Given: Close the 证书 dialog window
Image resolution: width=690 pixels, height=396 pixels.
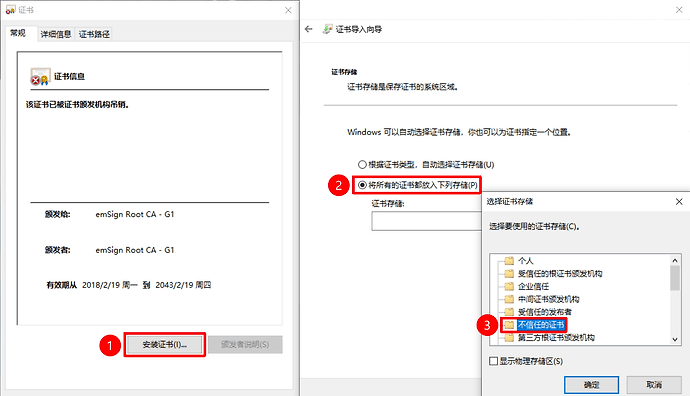Looking at the screenshot, I should (288, 10).
